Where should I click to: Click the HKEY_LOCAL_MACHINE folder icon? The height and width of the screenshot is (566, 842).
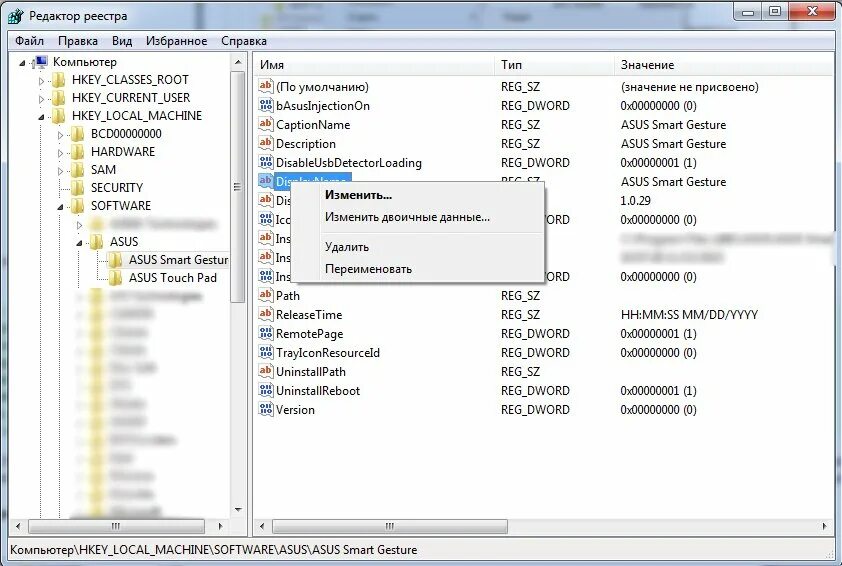(x=59, y=116)
